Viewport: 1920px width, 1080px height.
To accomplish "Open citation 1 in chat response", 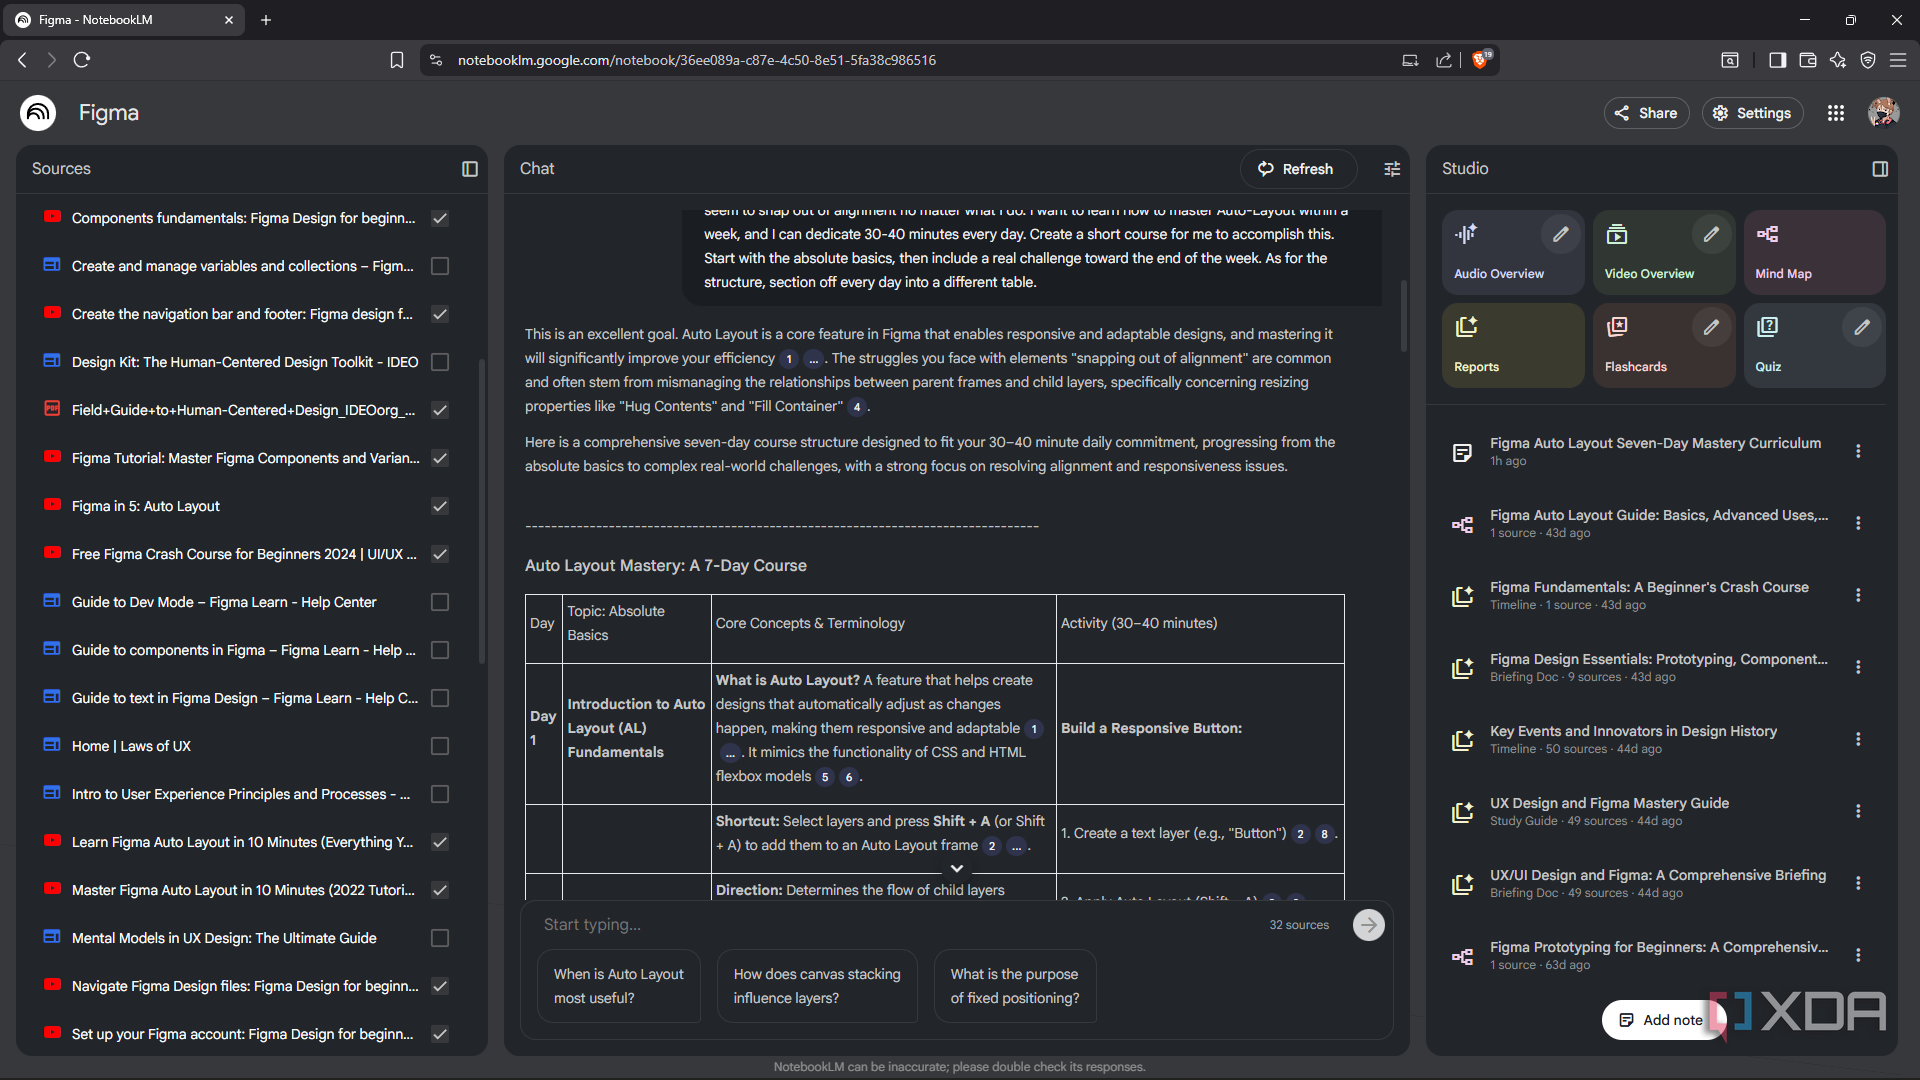I will pos(789,359).
